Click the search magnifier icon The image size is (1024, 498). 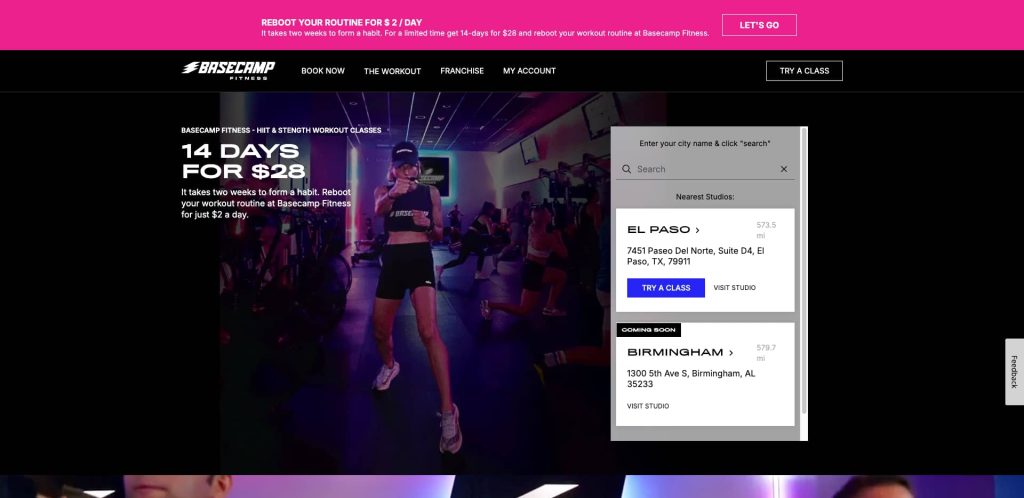pos(626,169)
